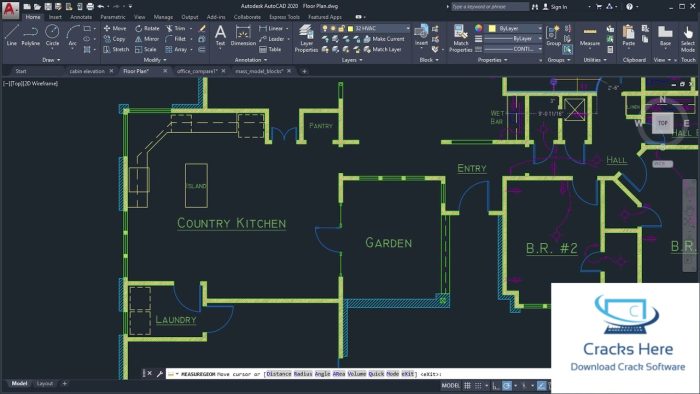
Task: Select the Line drawing tool
Action: pos(12,35)
